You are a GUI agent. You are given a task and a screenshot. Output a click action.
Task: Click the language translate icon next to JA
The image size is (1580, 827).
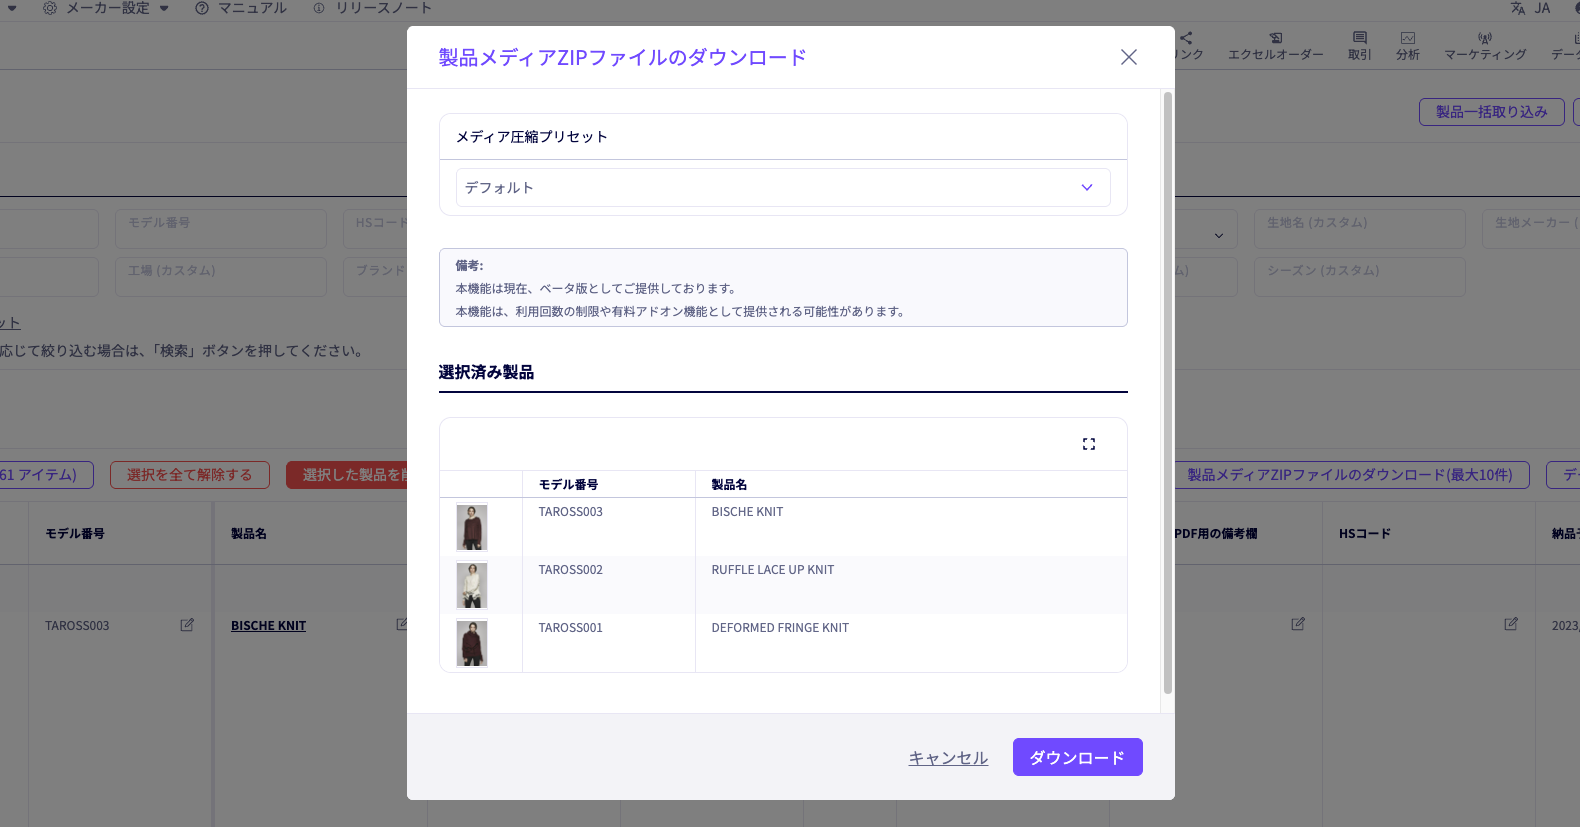pyautogui.click(x=1517, y=8)
